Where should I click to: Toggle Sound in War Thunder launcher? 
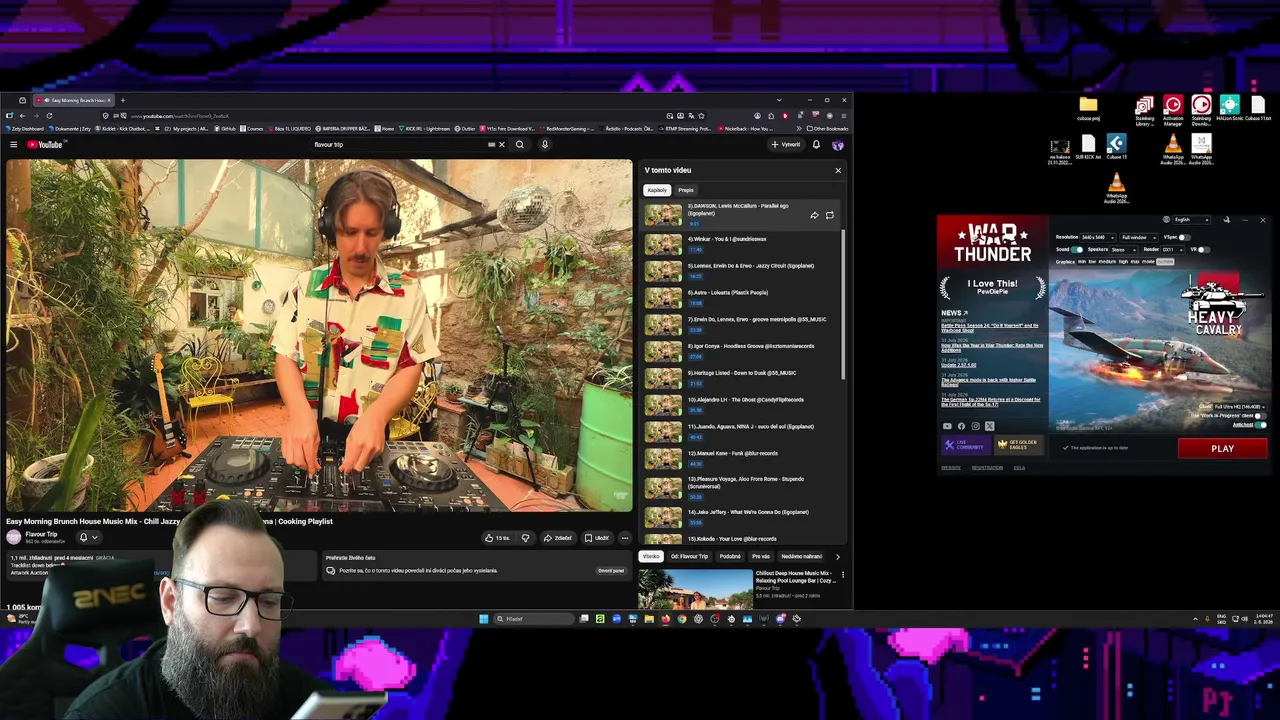(x=1077, y=249)
